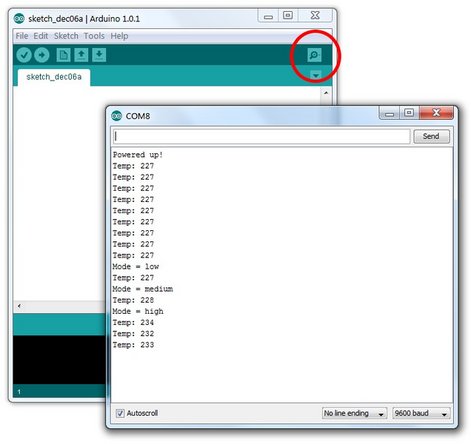Click the Verify checkmark icon
This screenshot has width=471, height=444.
24,55
